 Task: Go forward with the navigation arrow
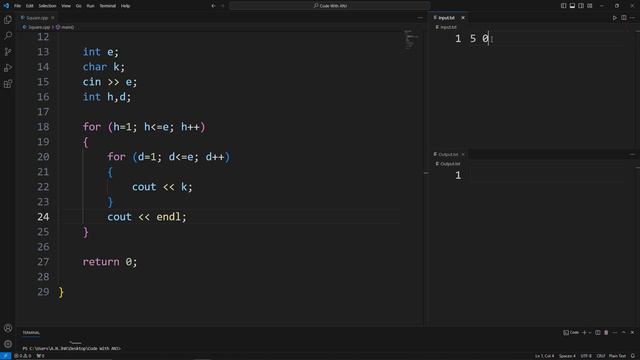coord(223,6)
